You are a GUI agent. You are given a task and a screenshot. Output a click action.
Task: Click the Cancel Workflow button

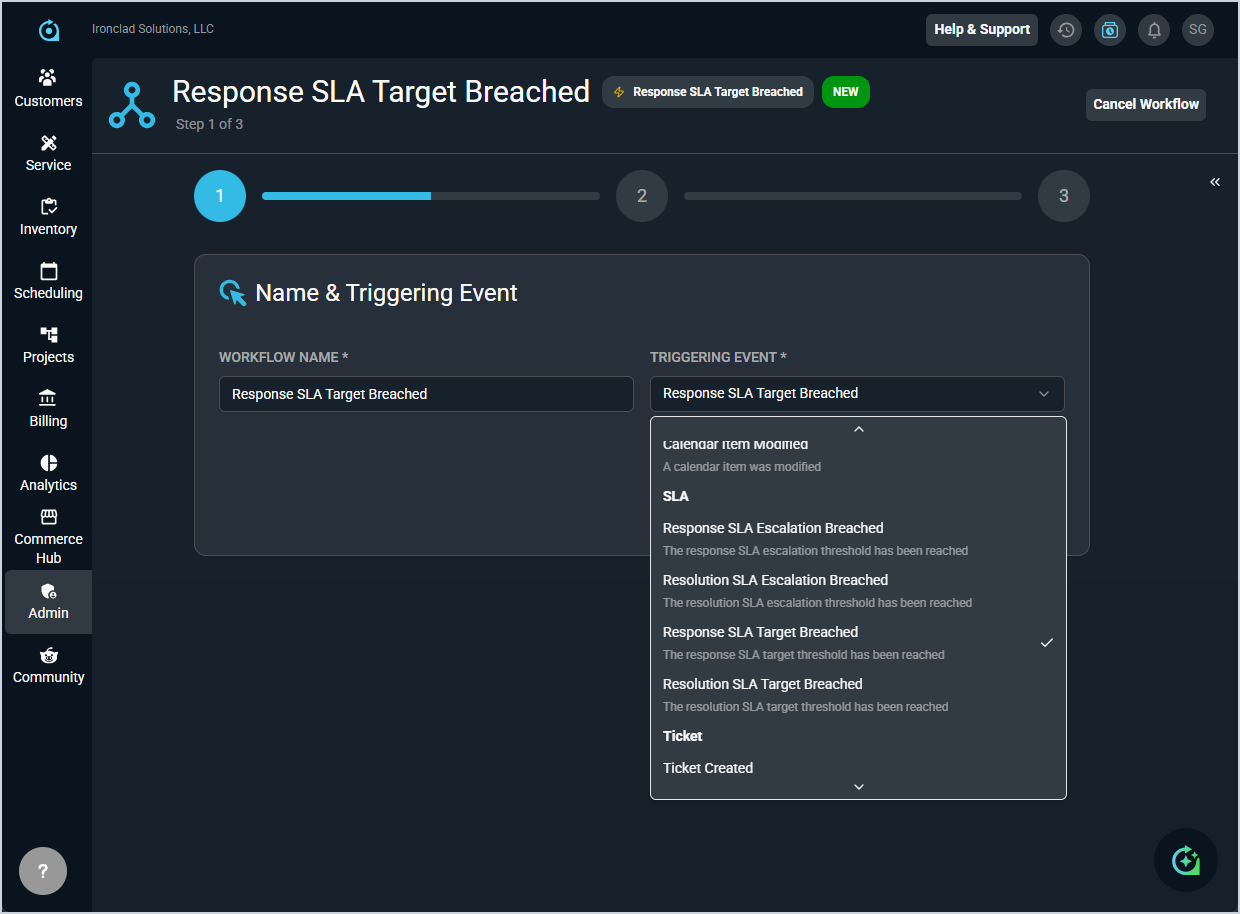pos(1145,104)
